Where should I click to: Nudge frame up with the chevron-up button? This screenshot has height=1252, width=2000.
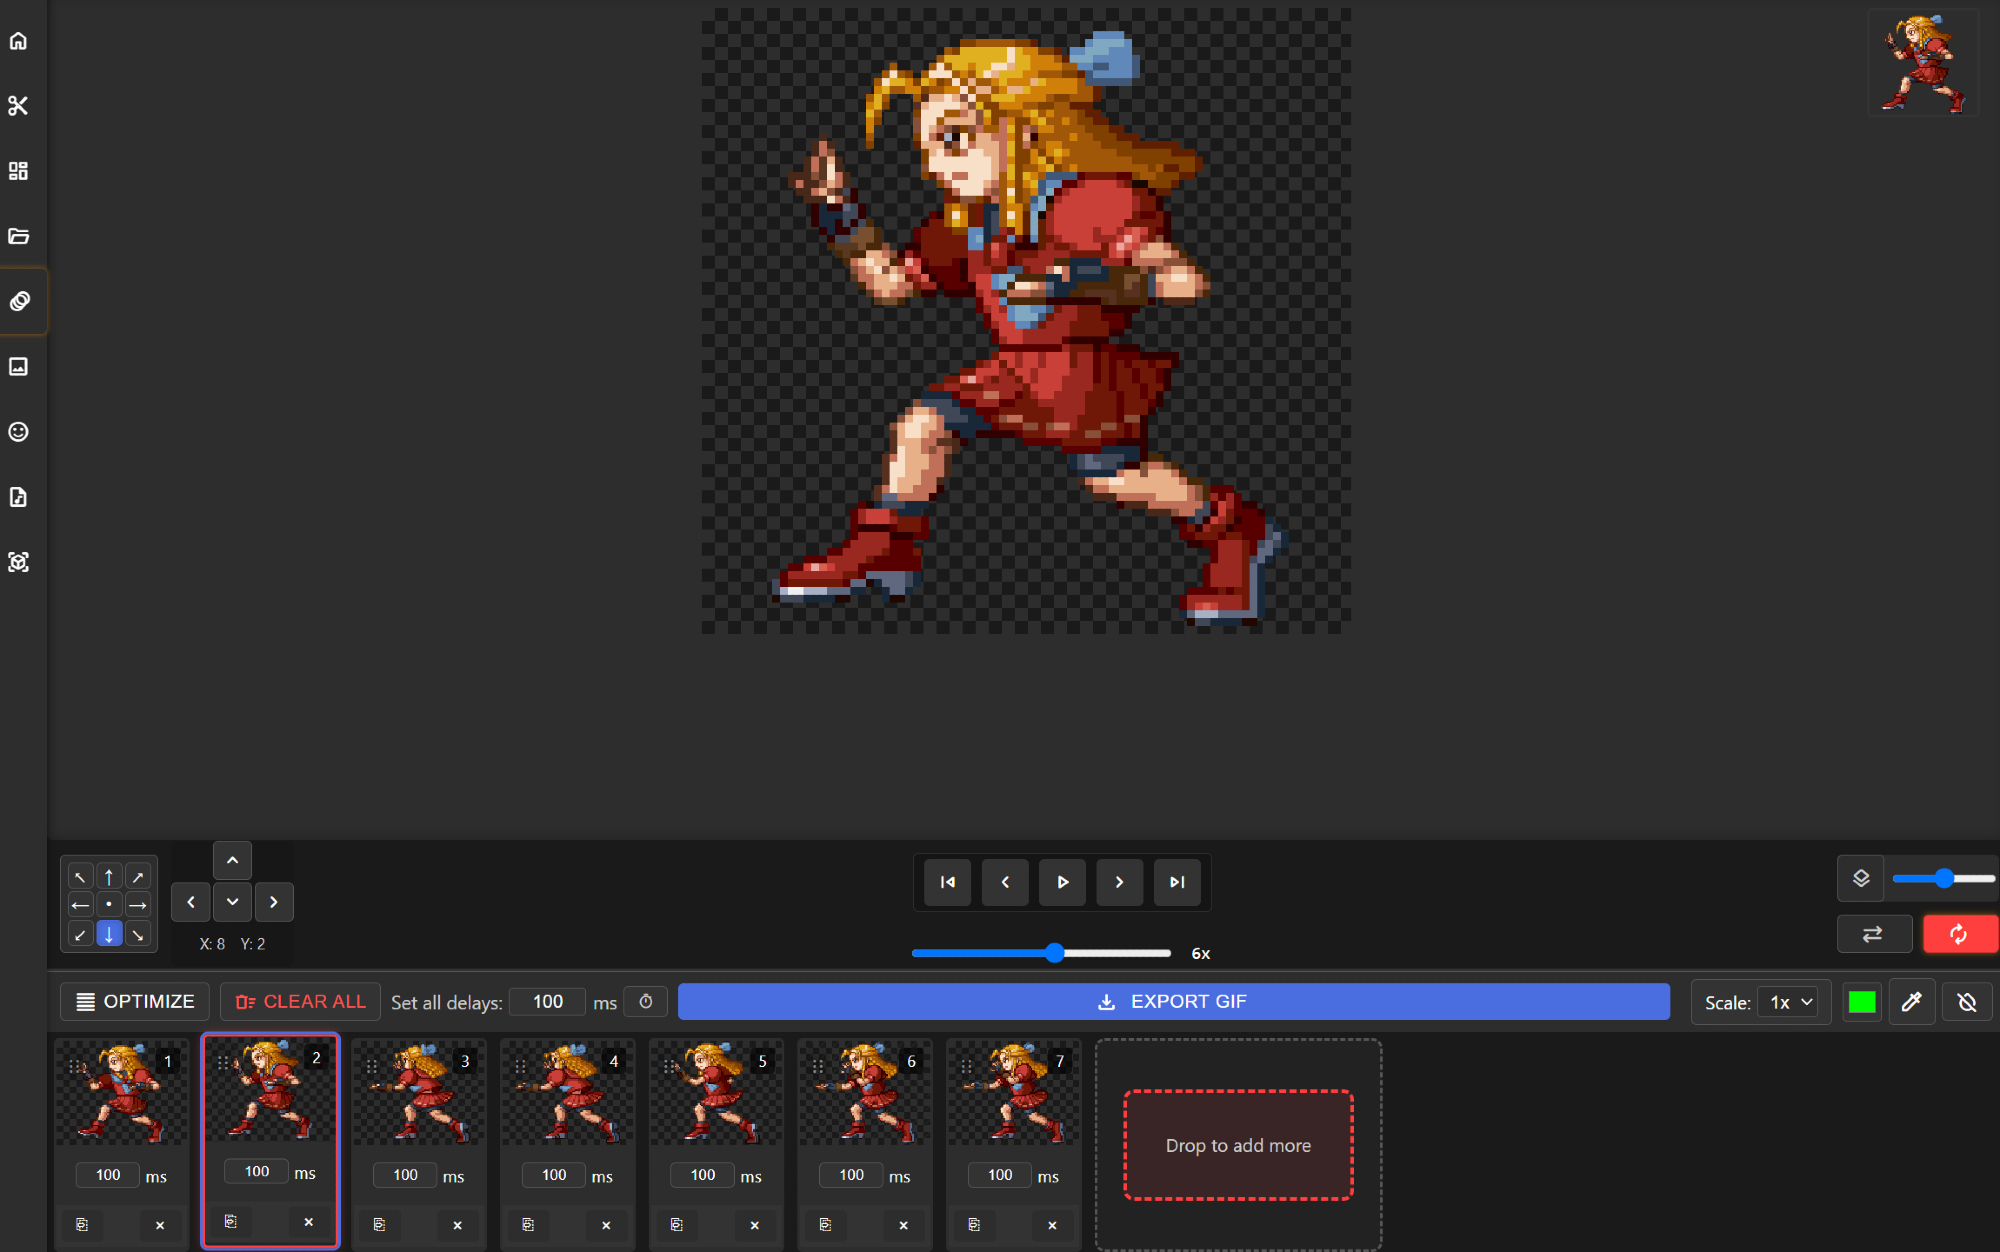coord(232,860)
